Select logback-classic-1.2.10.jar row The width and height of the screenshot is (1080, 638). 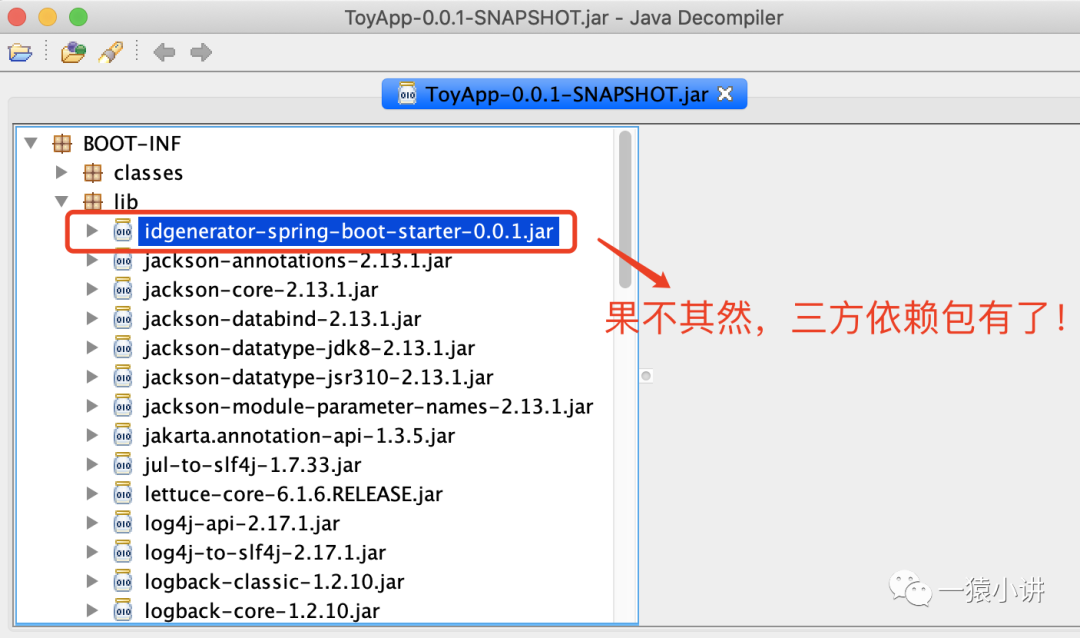[274, 582]
